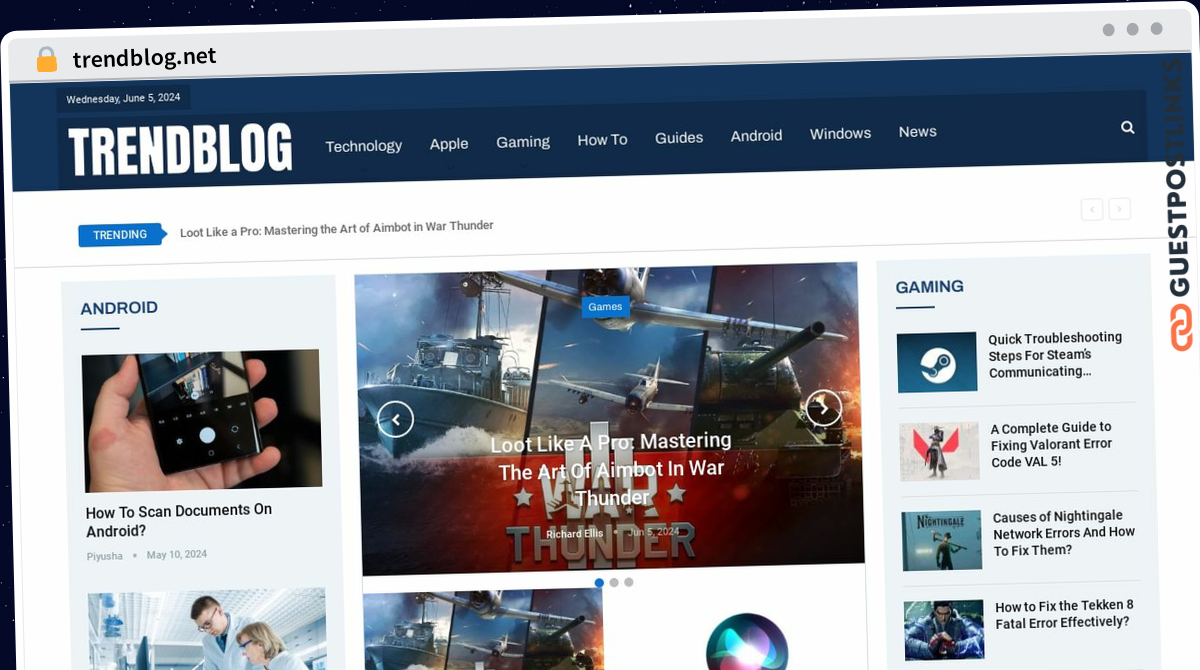This screenshot has width=1200, height=670.
Task: Select the first slider pagination dot
Action: coord(599,582)
